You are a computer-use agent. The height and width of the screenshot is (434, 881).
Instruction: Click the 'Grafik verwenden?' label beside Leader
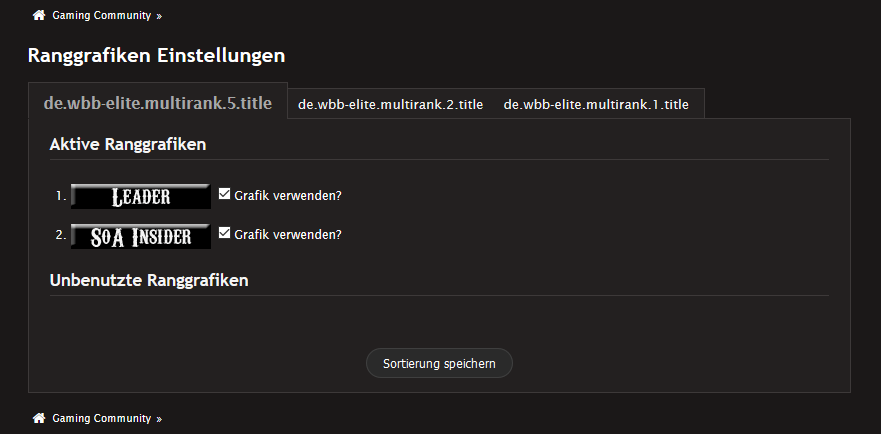tap(288, 195)
